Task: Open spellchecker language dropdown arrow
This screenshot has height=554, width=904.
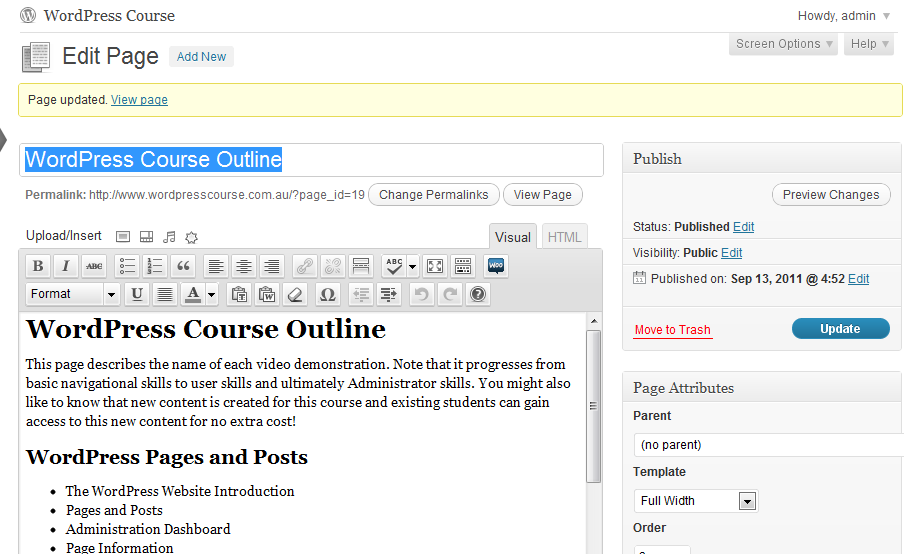Action: point(412,266)
